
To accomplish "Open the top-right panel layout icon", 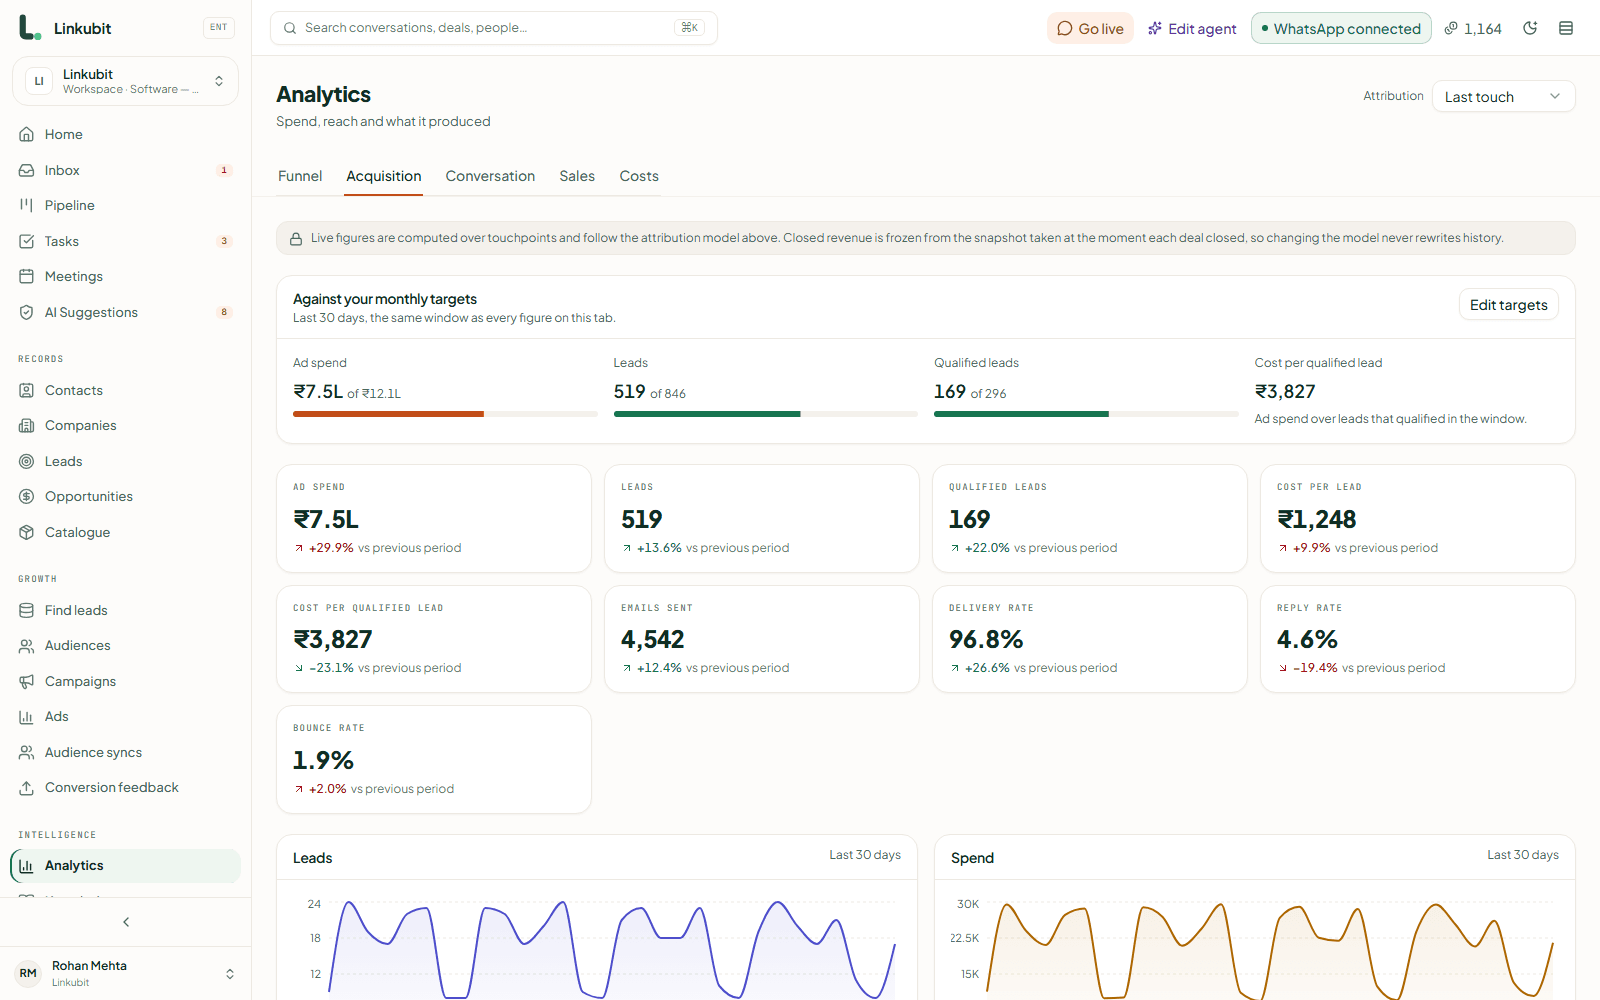I will pos(1566,28).
